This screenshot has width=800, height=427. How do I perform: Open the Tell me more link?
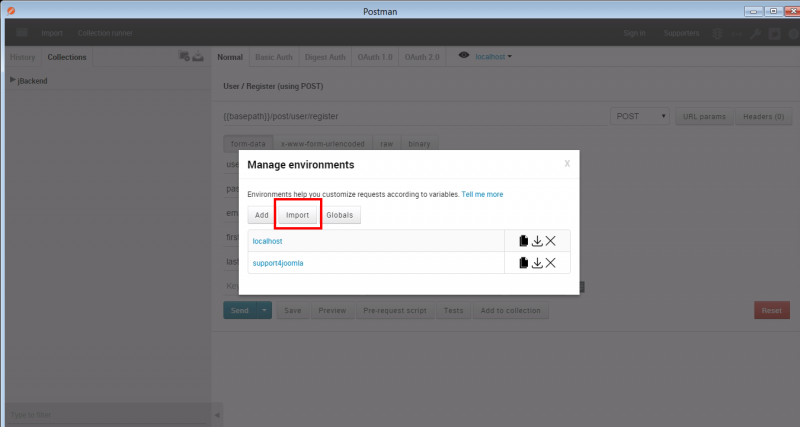click(x=482, y=194)
